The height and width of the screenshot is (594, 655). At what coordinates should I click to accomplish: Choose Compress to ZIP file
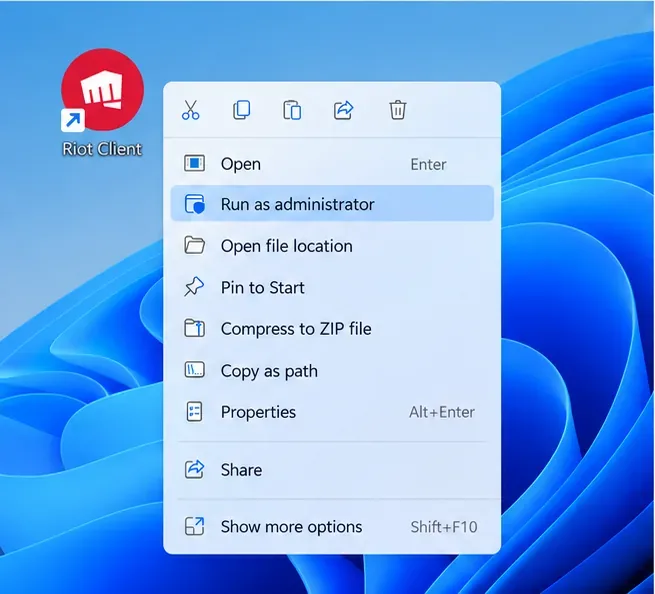(x=332, y=329)
